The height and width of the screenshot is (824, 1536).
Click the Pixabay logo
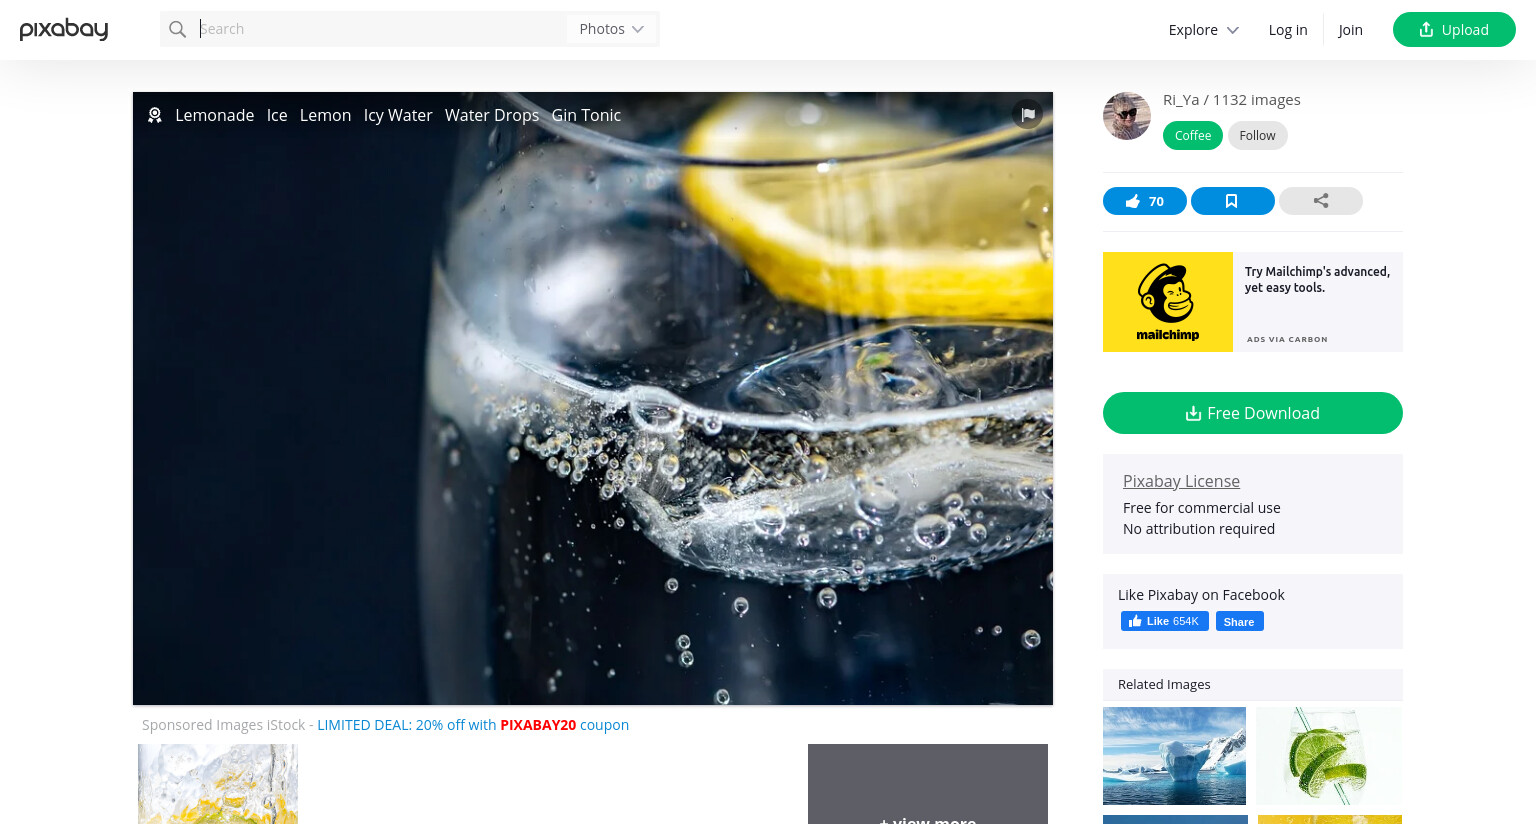click(64, 29)
